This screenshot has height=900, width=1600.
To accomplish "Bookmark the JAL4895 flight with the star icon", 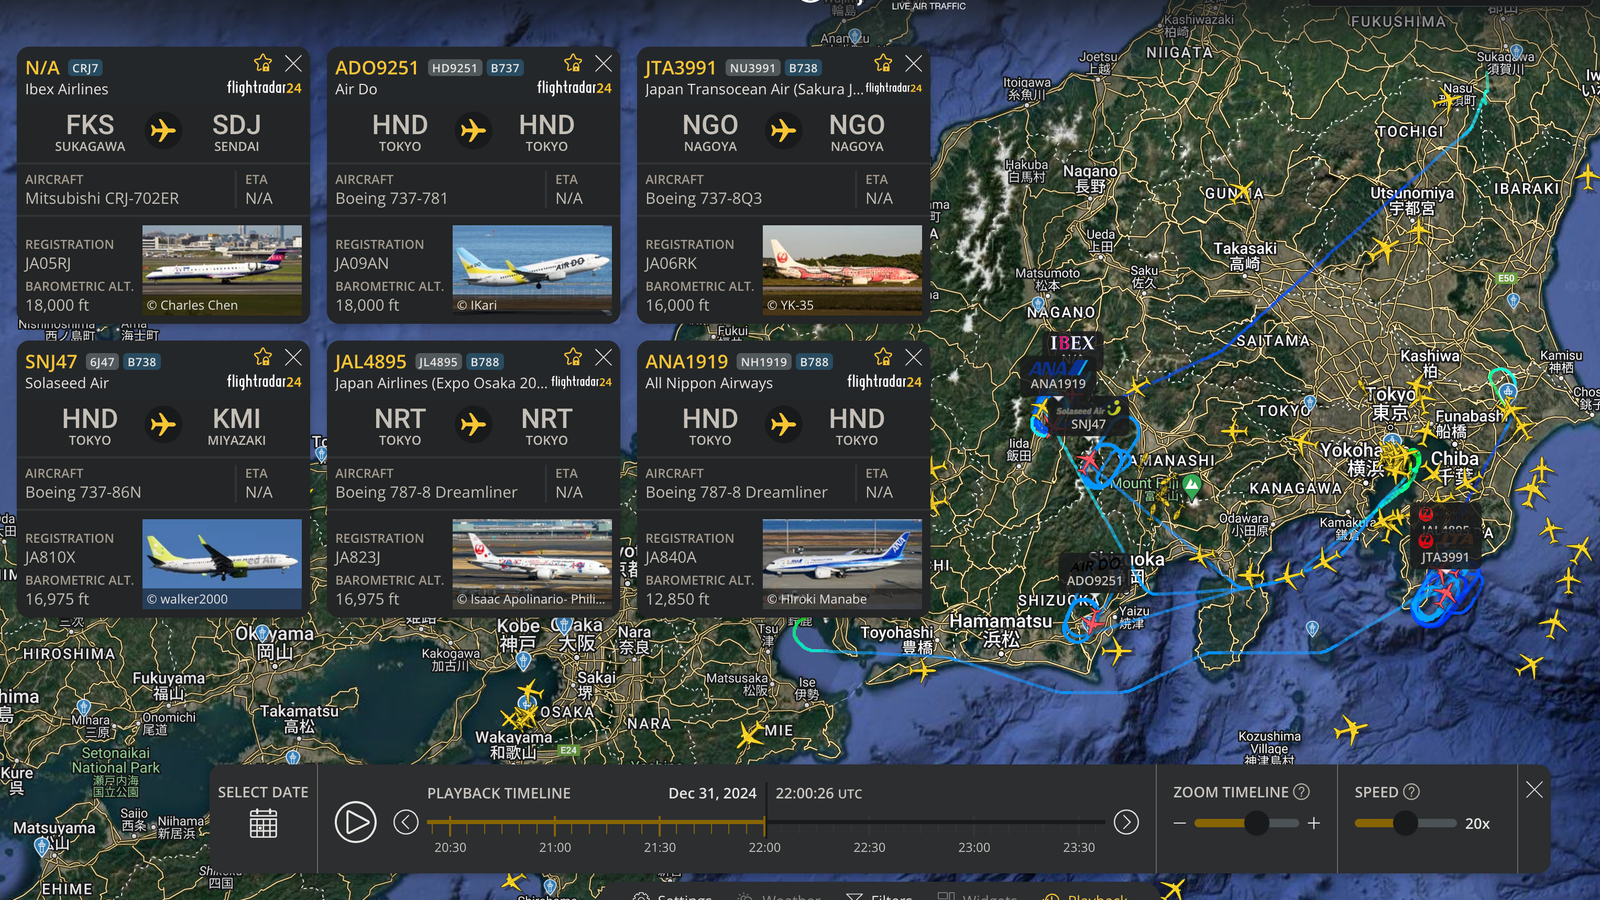I will click(x=573, y=357).
